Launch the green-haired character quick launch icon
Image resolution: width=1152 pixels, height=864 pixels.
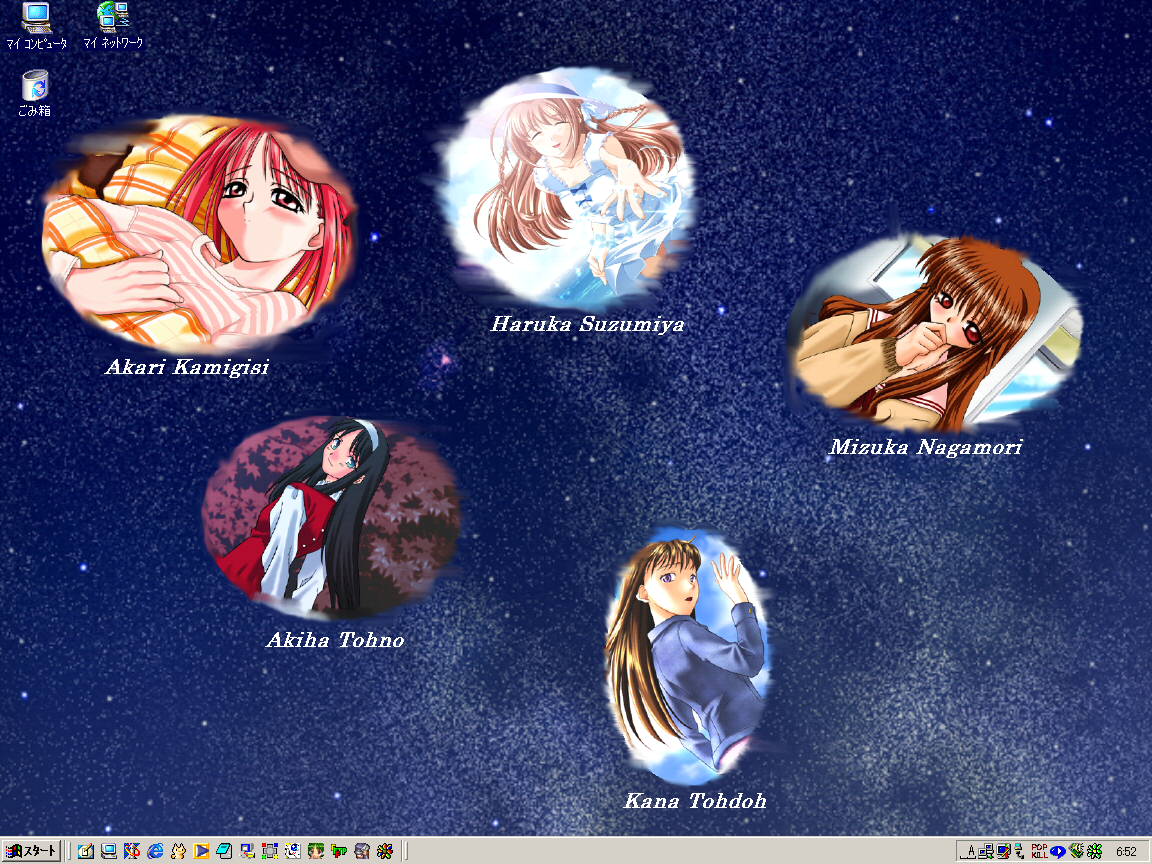316,851
